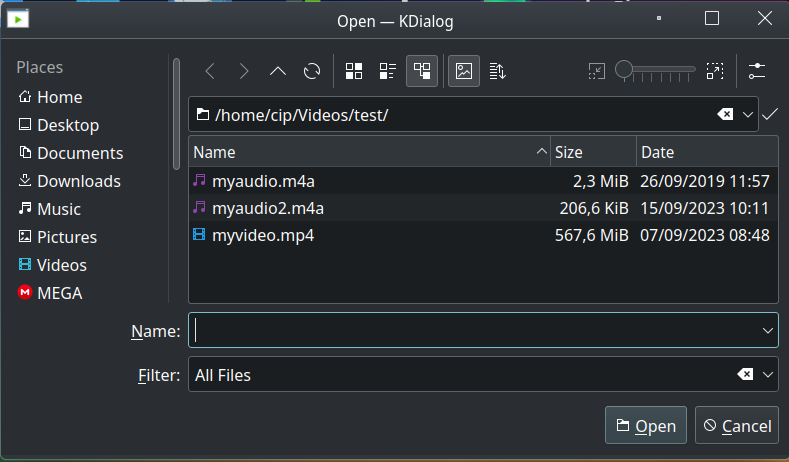
Task: Switch to Compact view mode
Action: coord(387,71)
